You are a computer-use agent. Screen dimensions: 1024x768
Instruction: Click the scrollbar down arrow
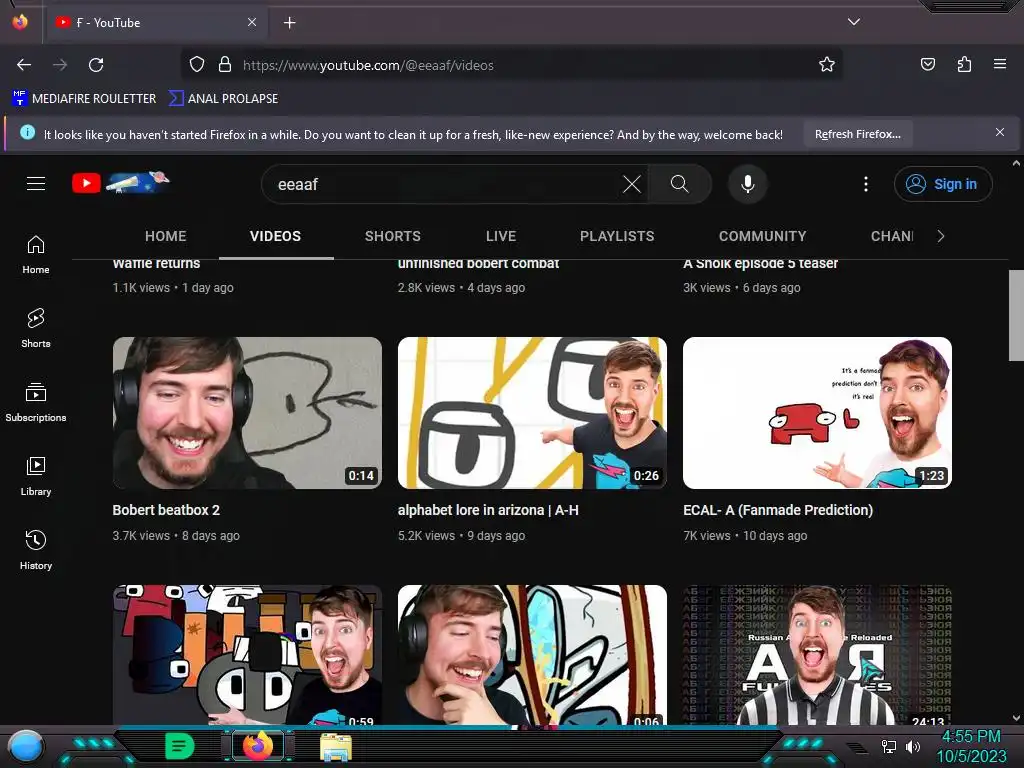coord(1016,718)
